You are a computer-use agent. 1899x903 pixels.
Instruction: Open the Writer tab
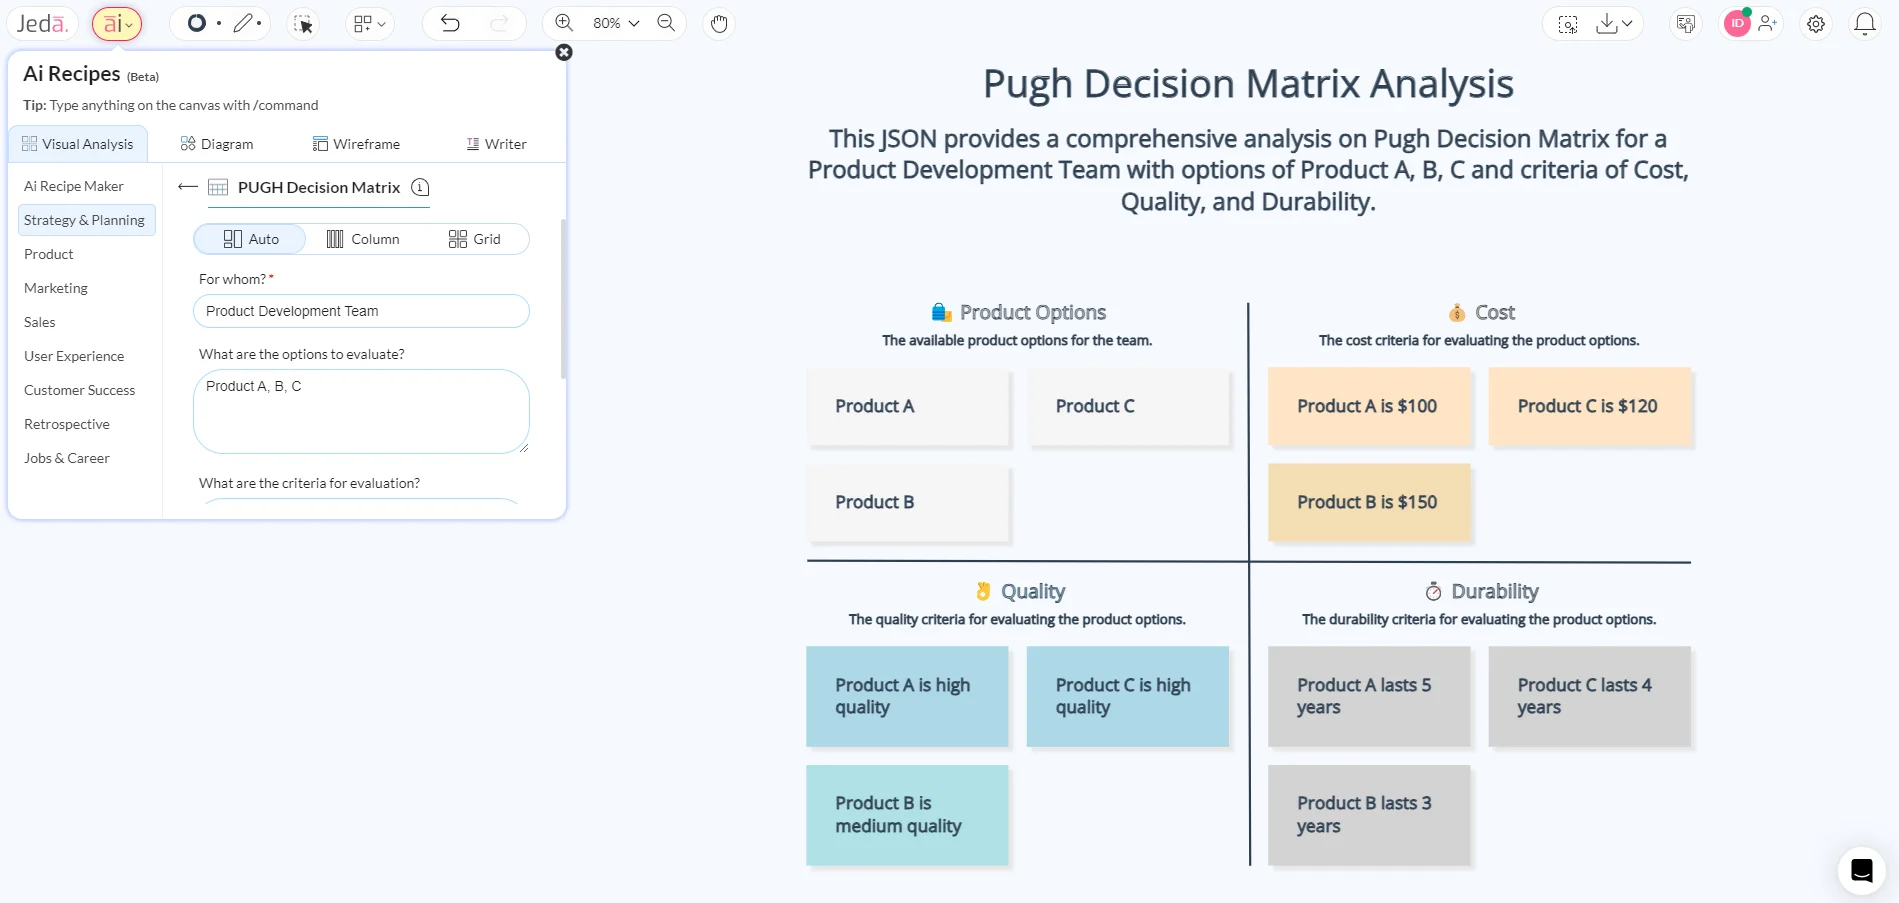tap(496, 143)
